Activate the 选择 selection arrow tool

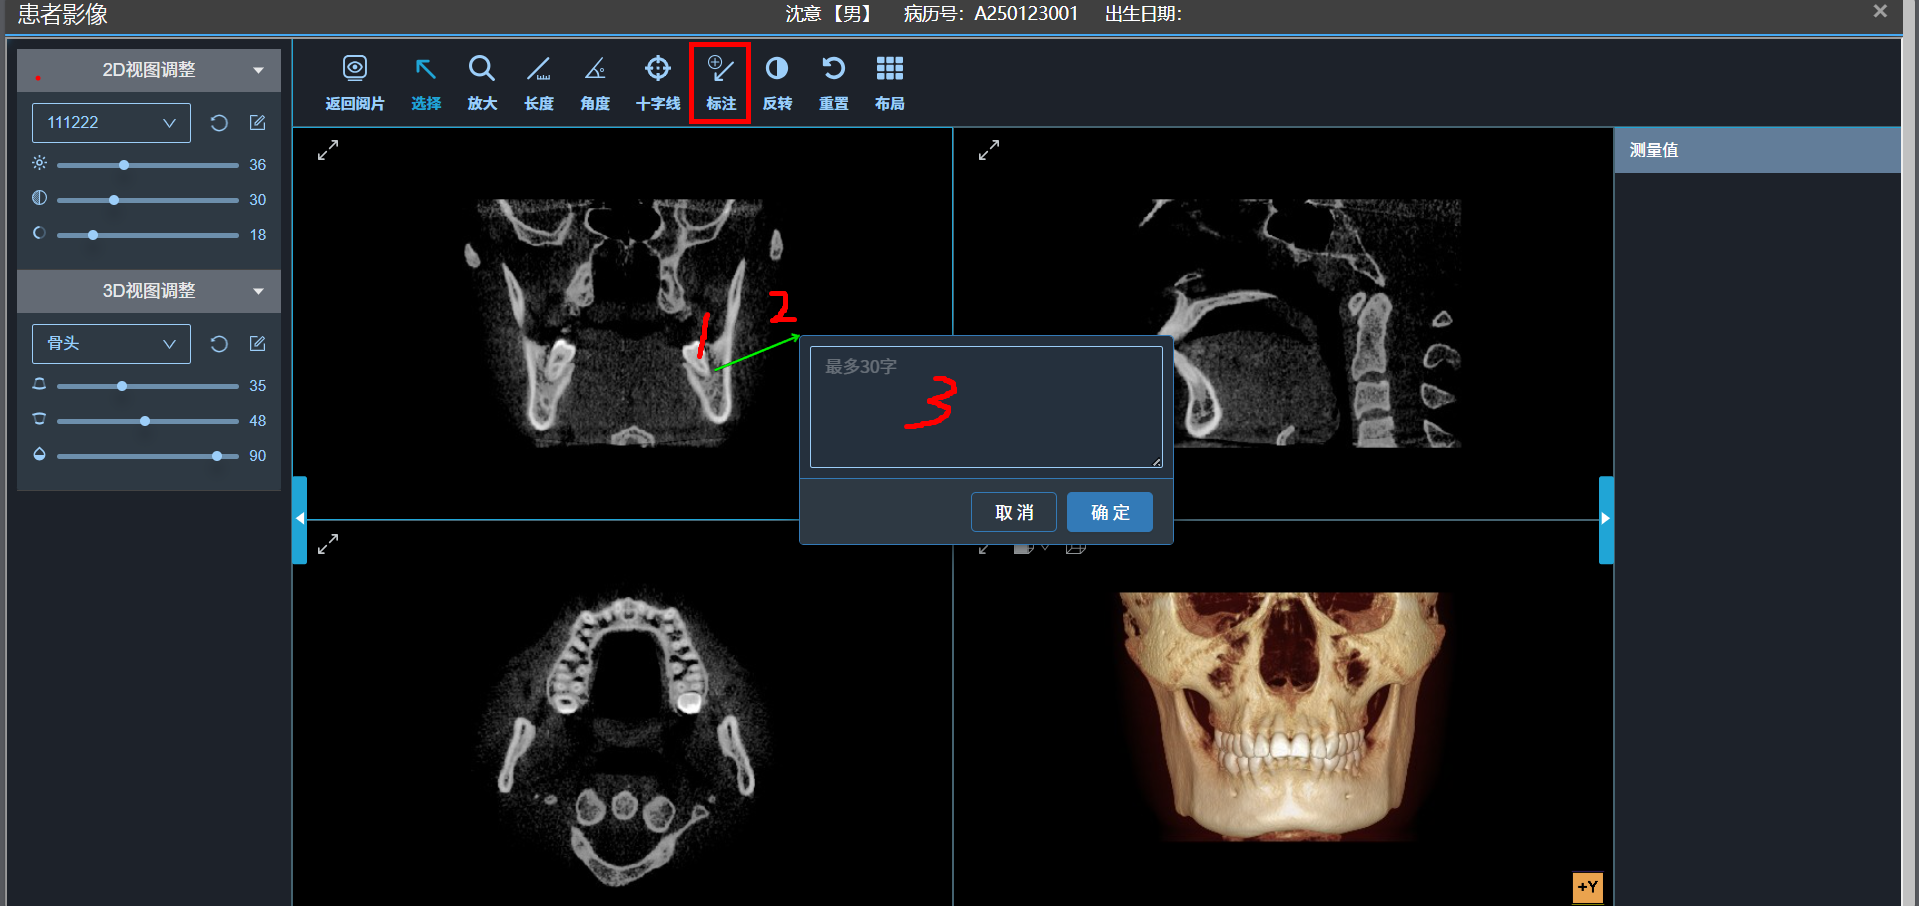425,82
